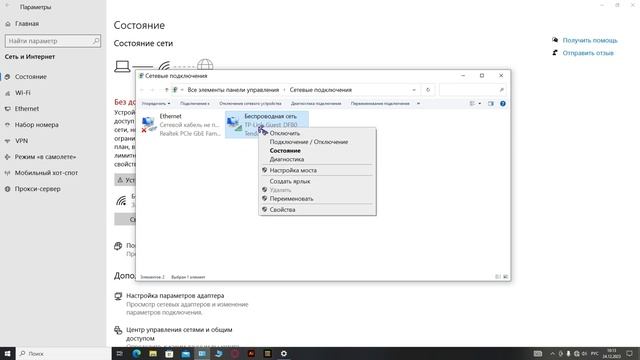Expand the address bar history dropdown
The width and height of the screenshot is (640, 360).
(x=414, y=90)
